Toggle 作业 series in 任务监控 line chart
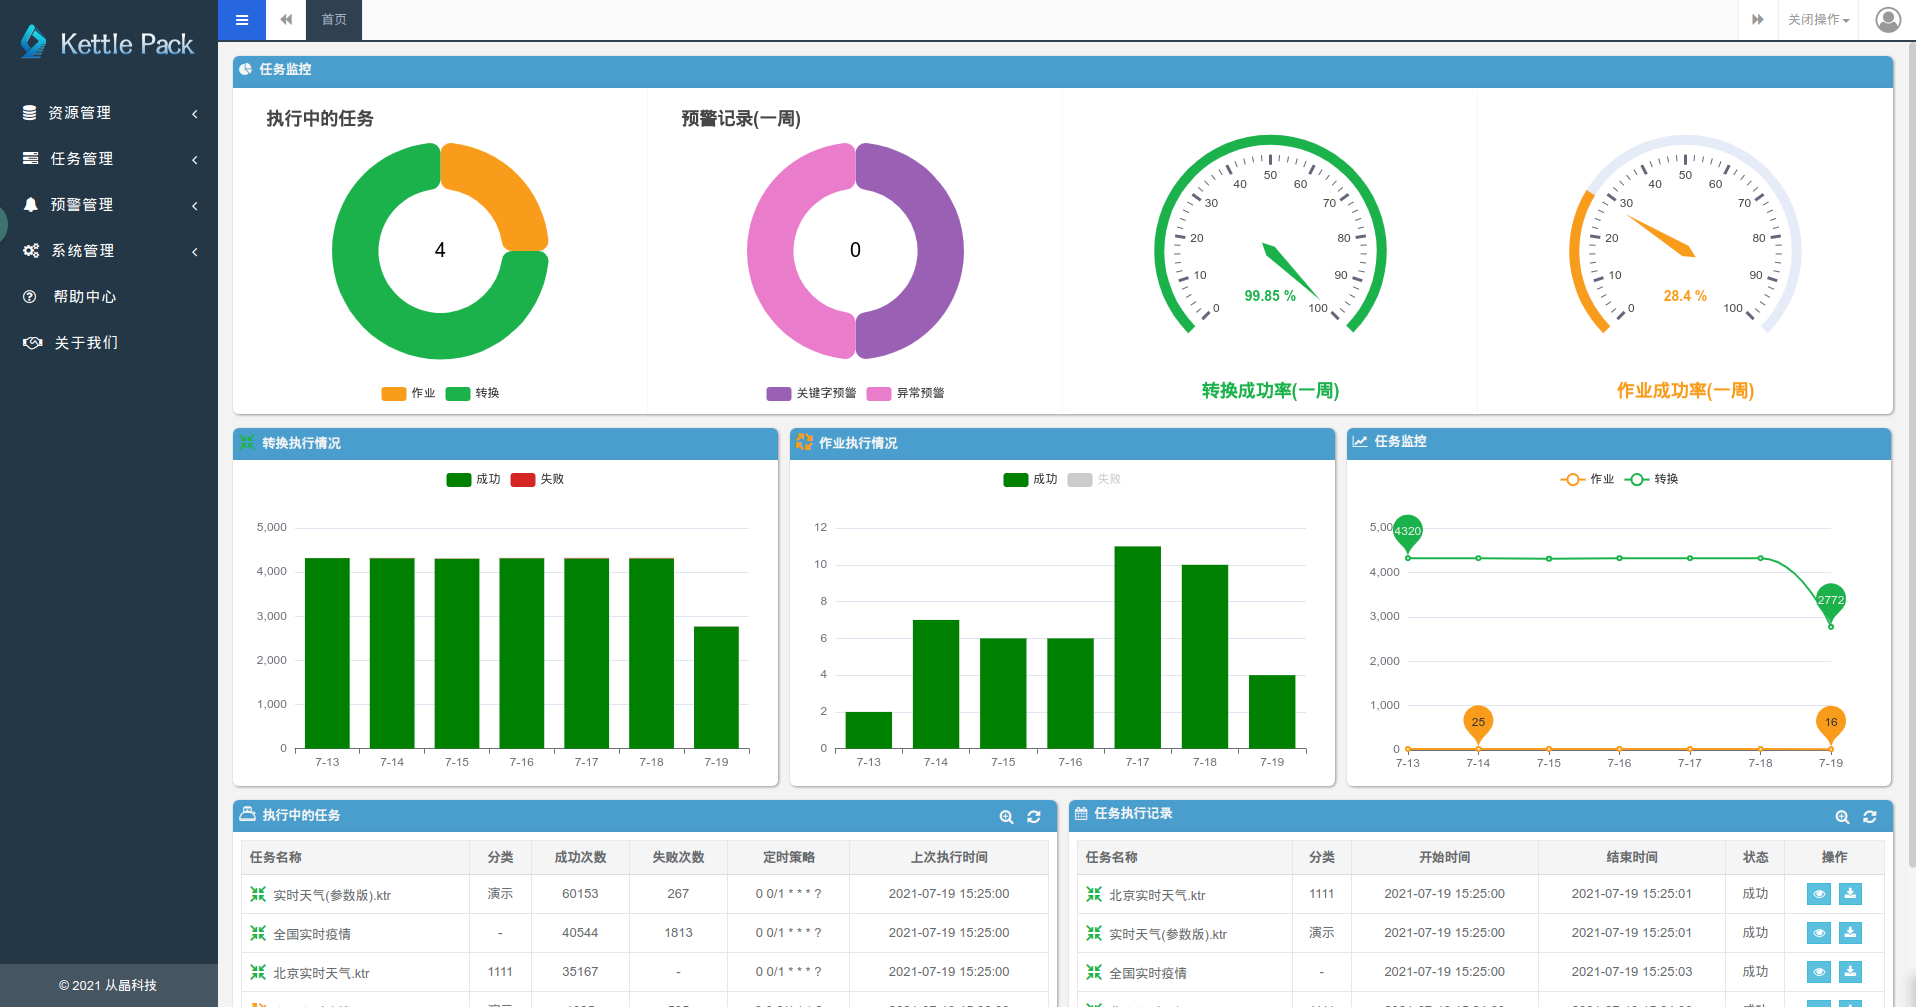The image size is (1916, 1007). (x=1588, y=479)
